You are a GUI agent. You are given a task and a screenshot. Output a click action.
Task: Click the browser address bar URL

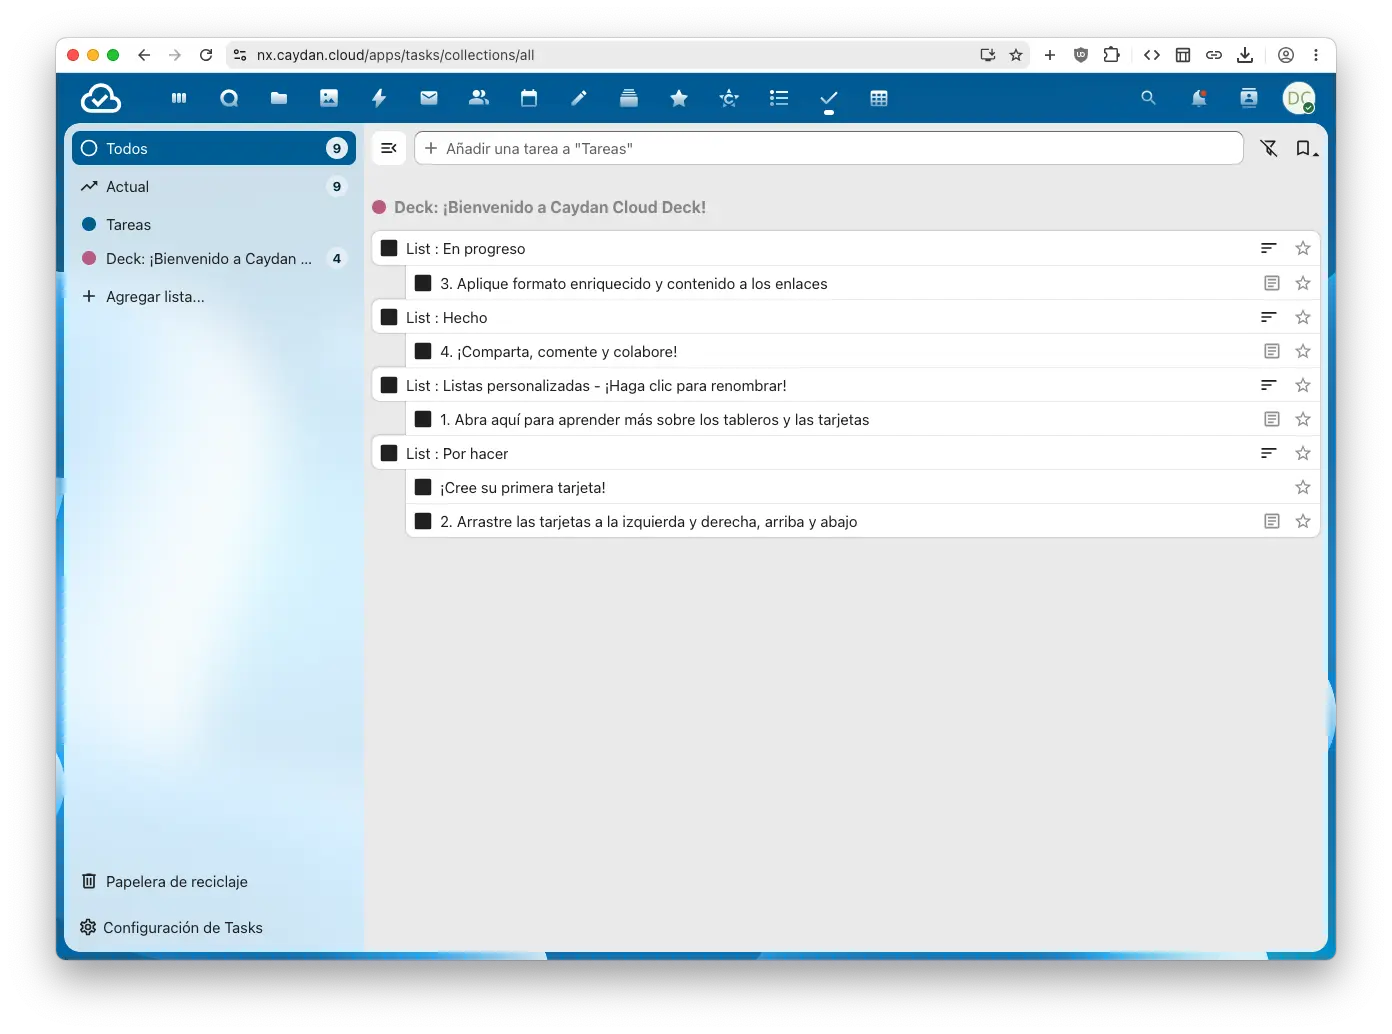396,55
